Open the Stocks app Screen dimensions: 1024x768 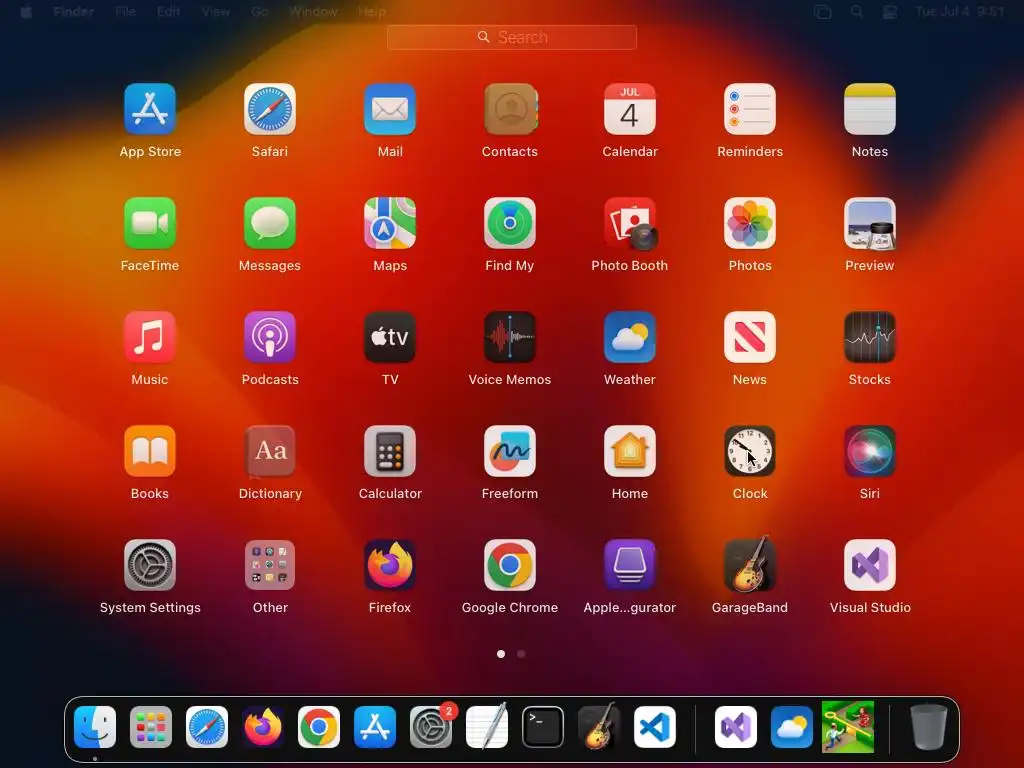tap(870, 337)
